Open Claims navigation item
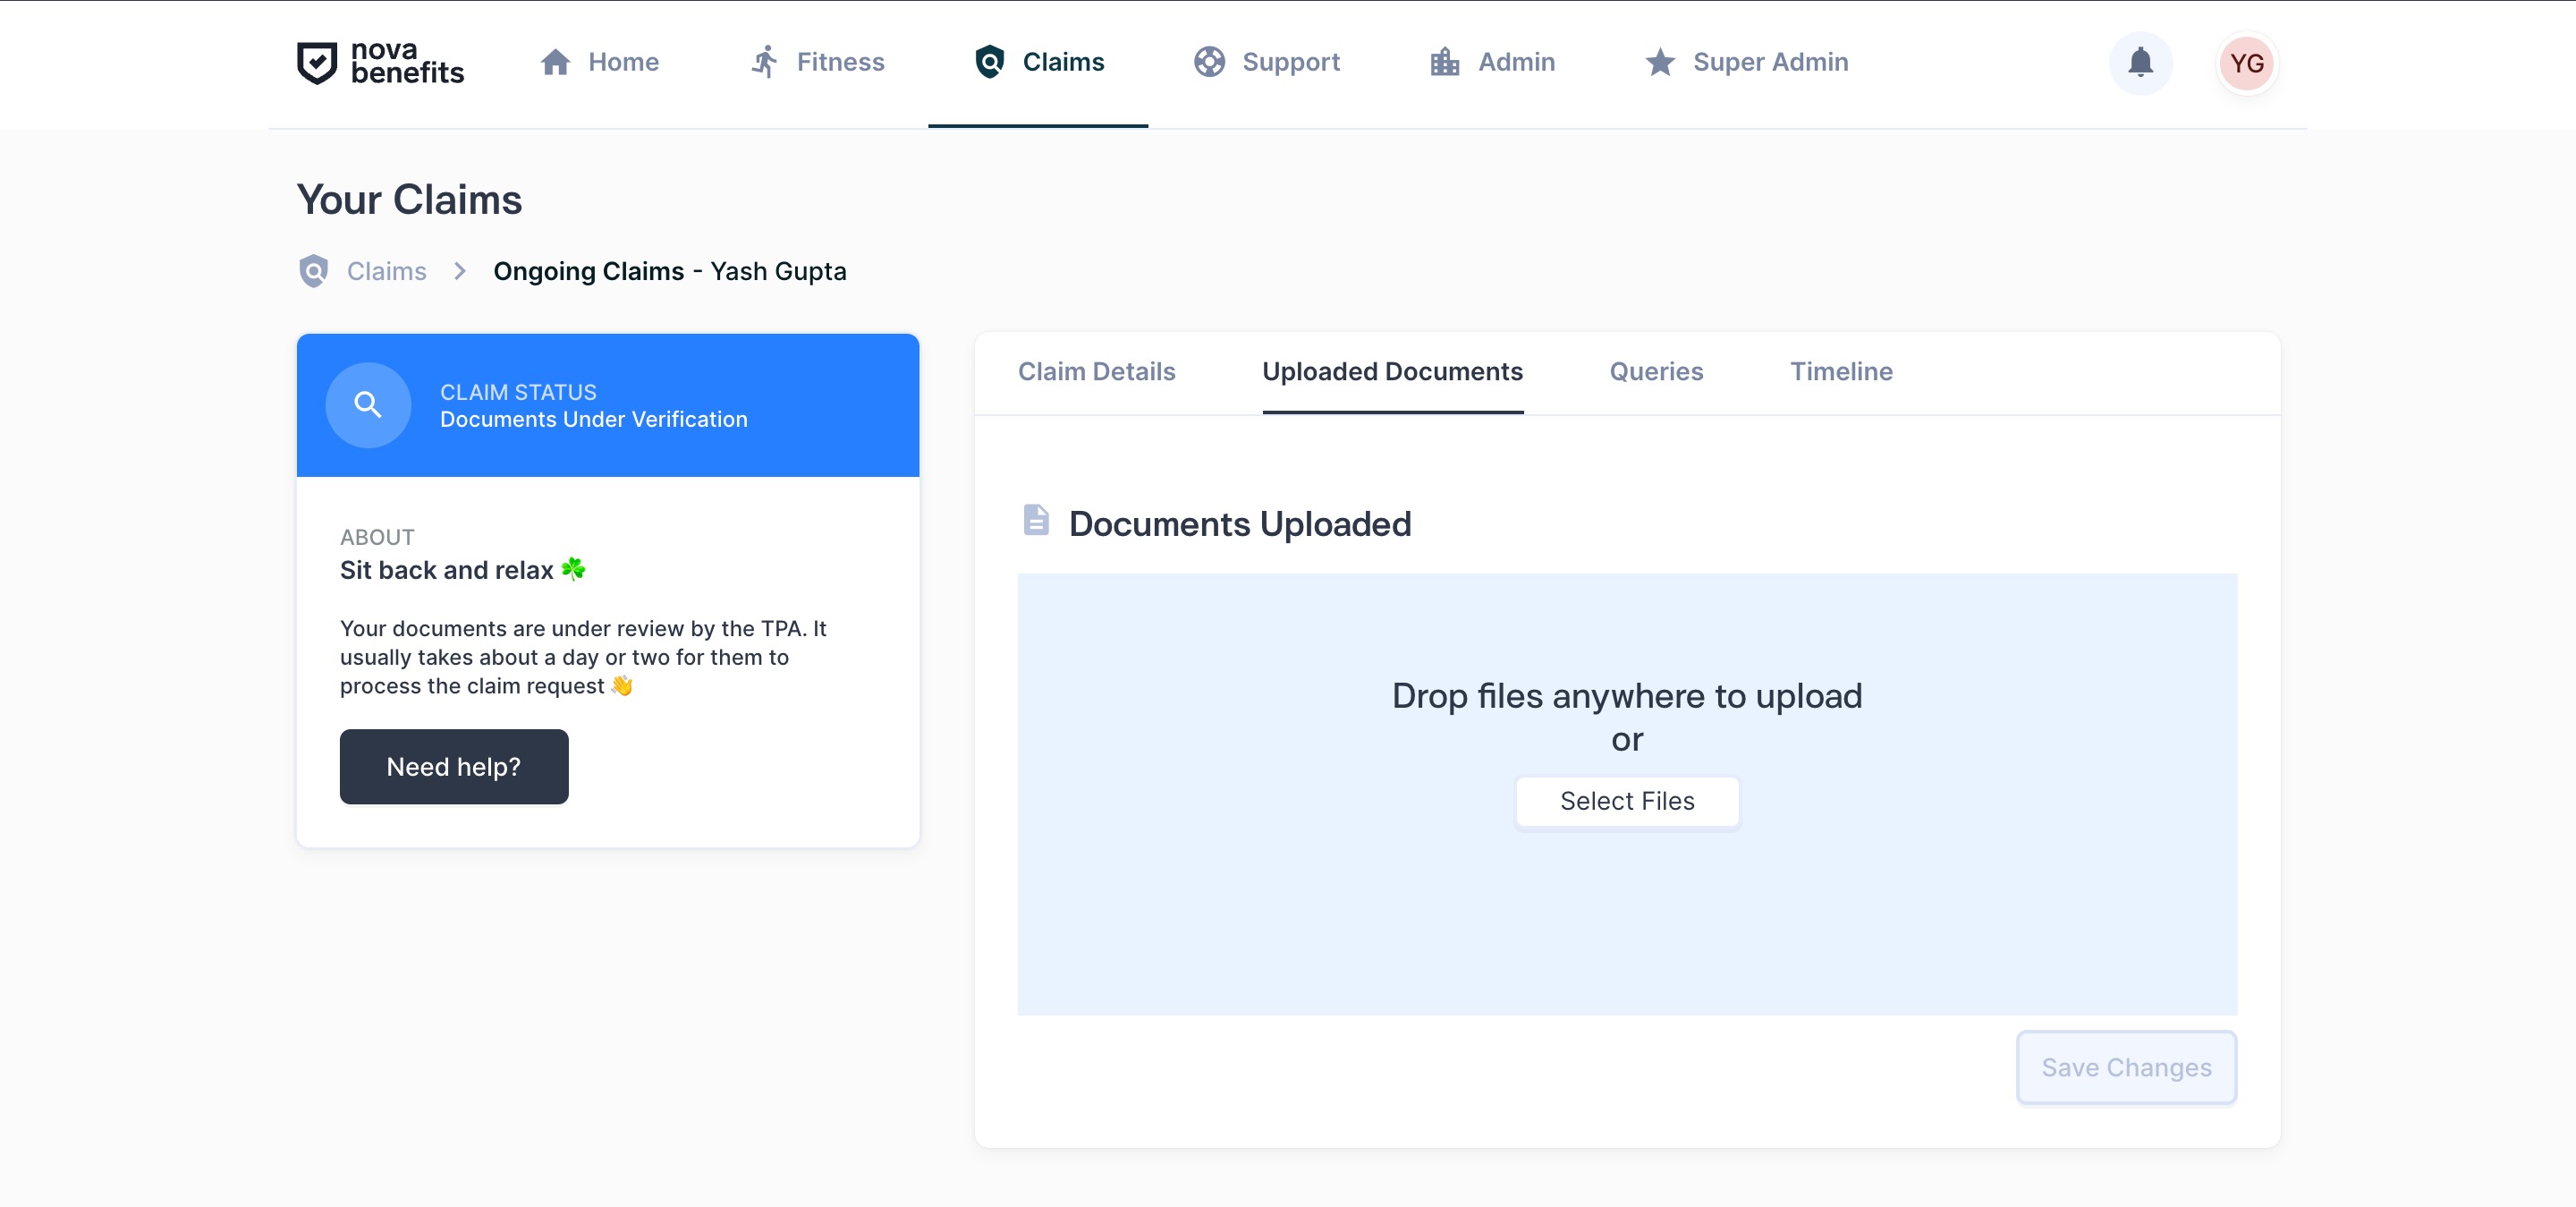 (x=1039, y=62)
